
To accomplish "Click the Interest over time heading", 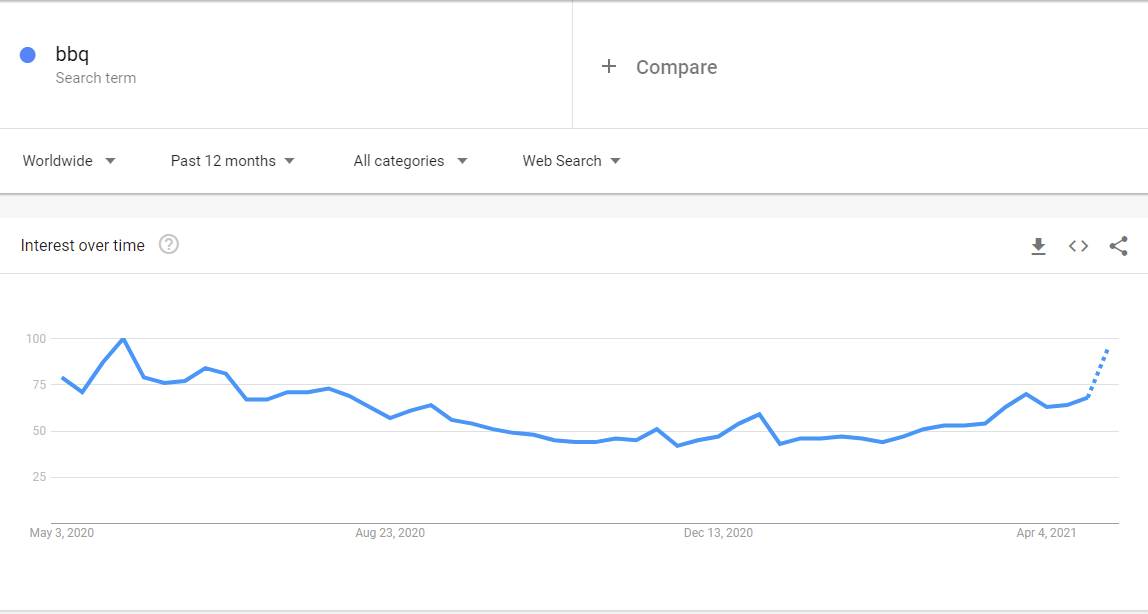I will tap(83, 246).
